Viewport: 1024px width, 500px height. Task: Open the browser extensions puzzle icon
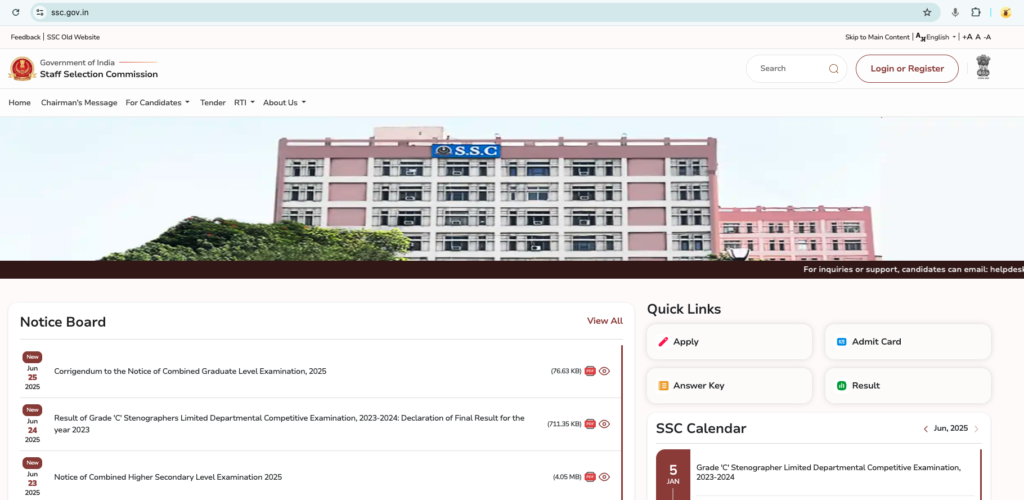(x=976, y=12)
